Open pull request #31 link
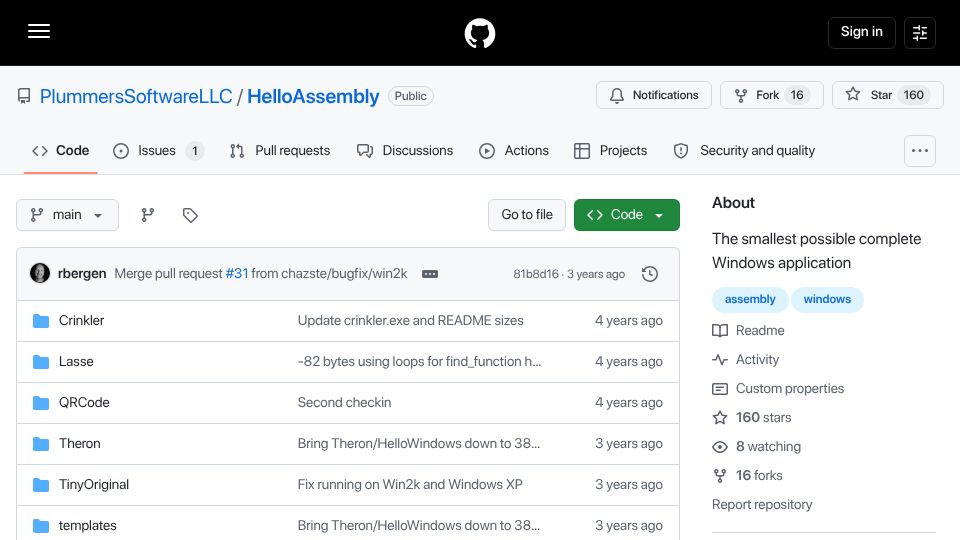The image size is (960, 540). [x=237, y=274]
